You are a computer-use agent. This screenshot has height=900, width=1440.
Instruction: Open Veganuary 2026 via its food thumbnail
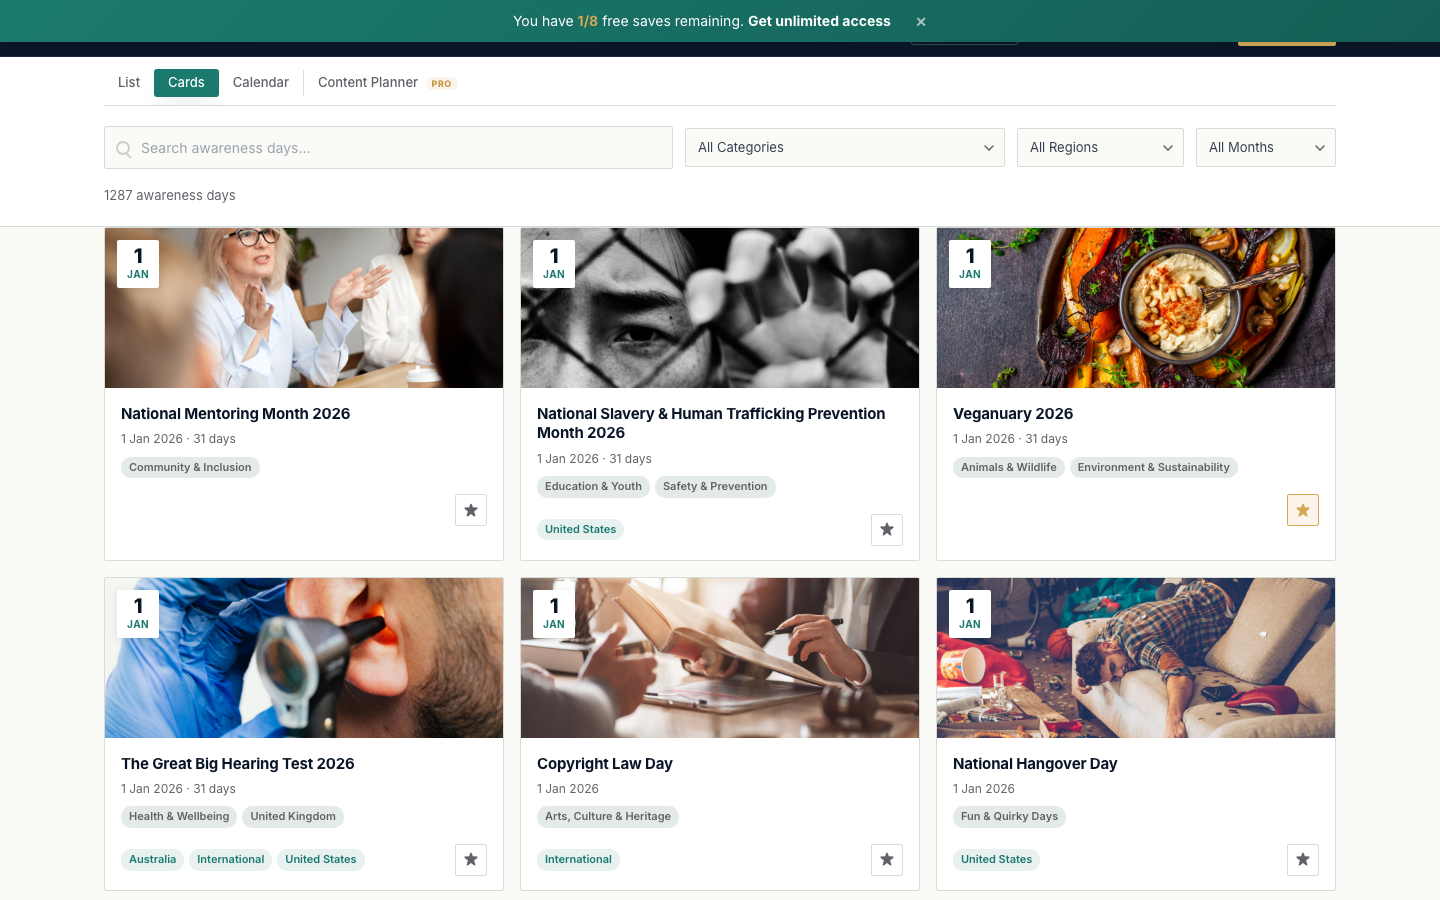pyautogui.click(x=1135, y=307)
